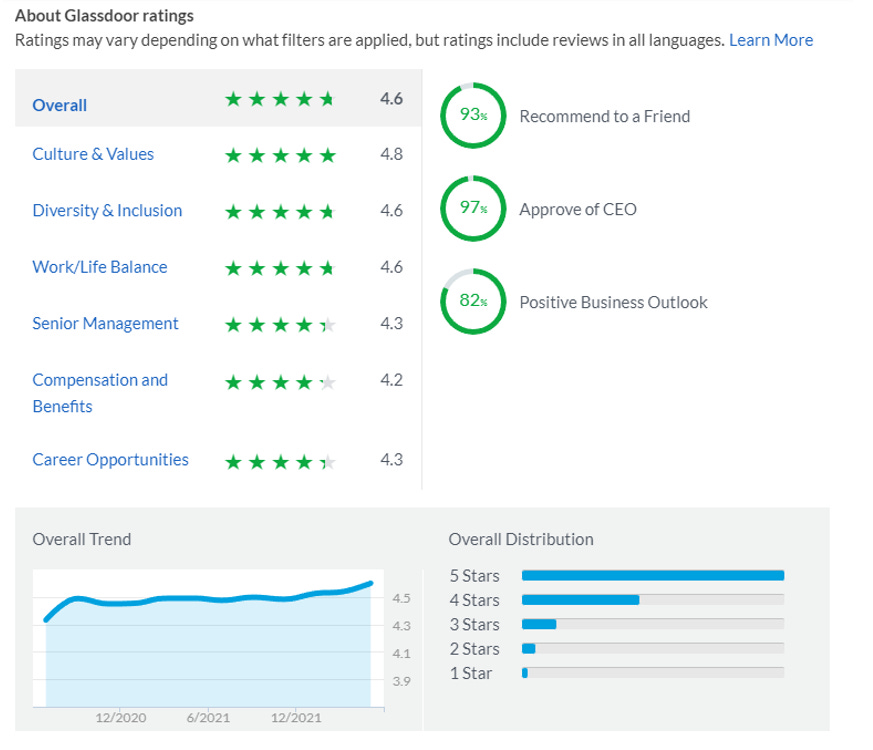Click the Approve of CEO text
The width and height of the screenshot is (873, 750).
[x=578, y=209]
